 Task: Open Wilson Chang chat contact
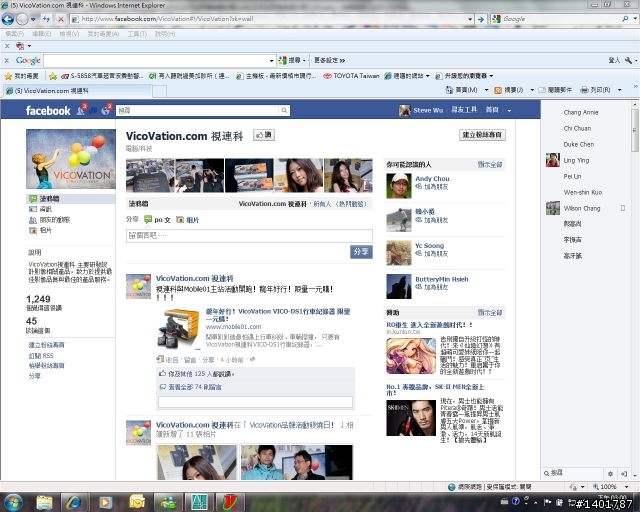[x=582, y=208]
